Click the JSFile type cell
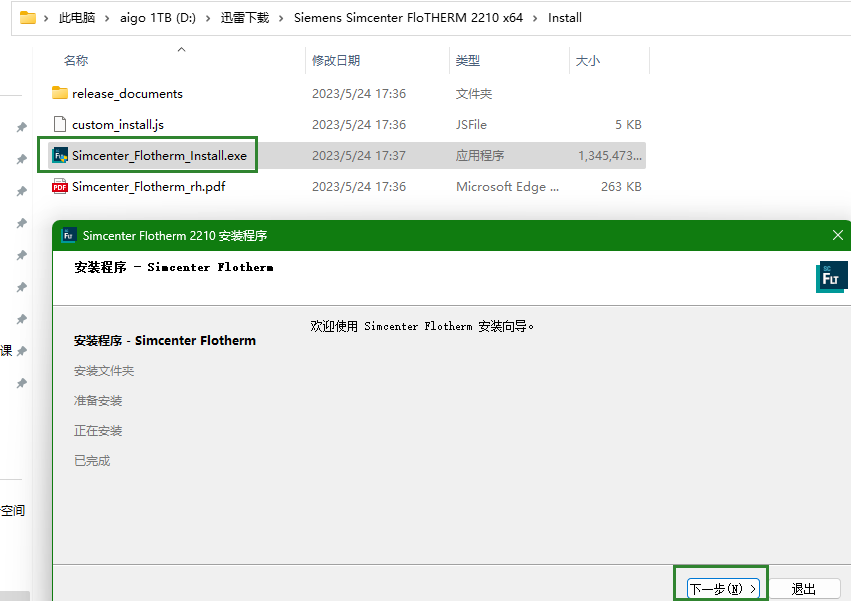Image resolution: width=851 pixels, height=601 pixels. coord(471,124)
